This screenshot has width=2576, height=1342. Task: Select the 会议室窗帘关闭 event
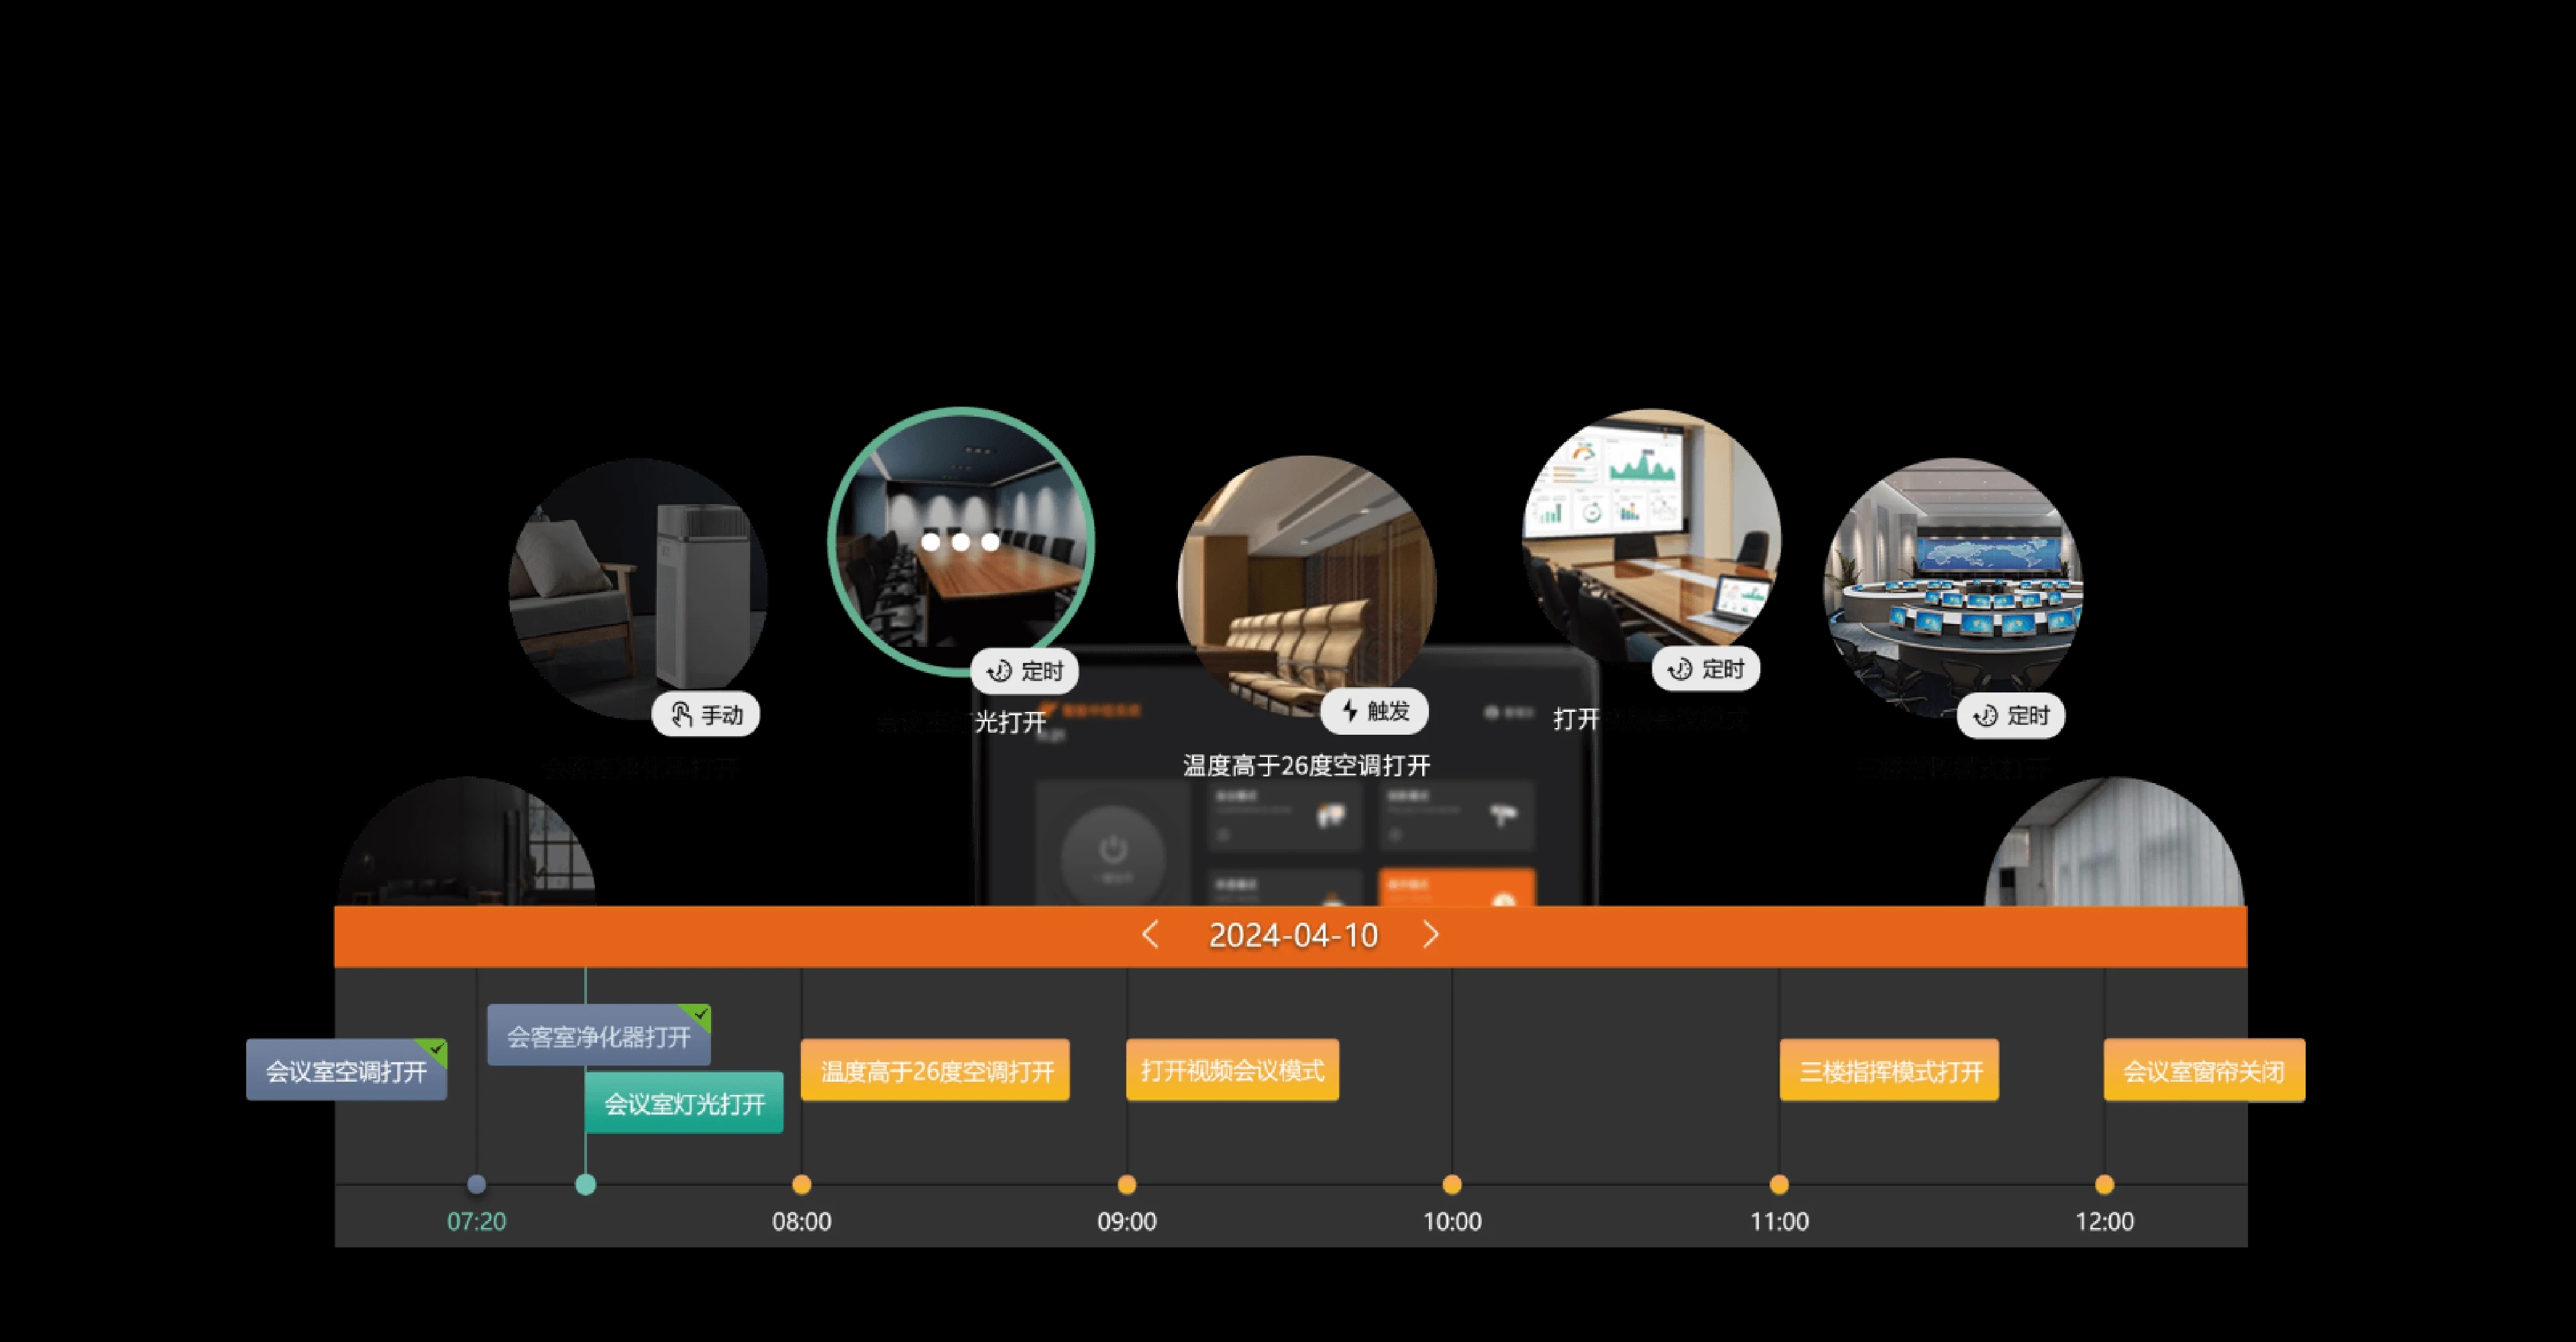[2204, 1070]
